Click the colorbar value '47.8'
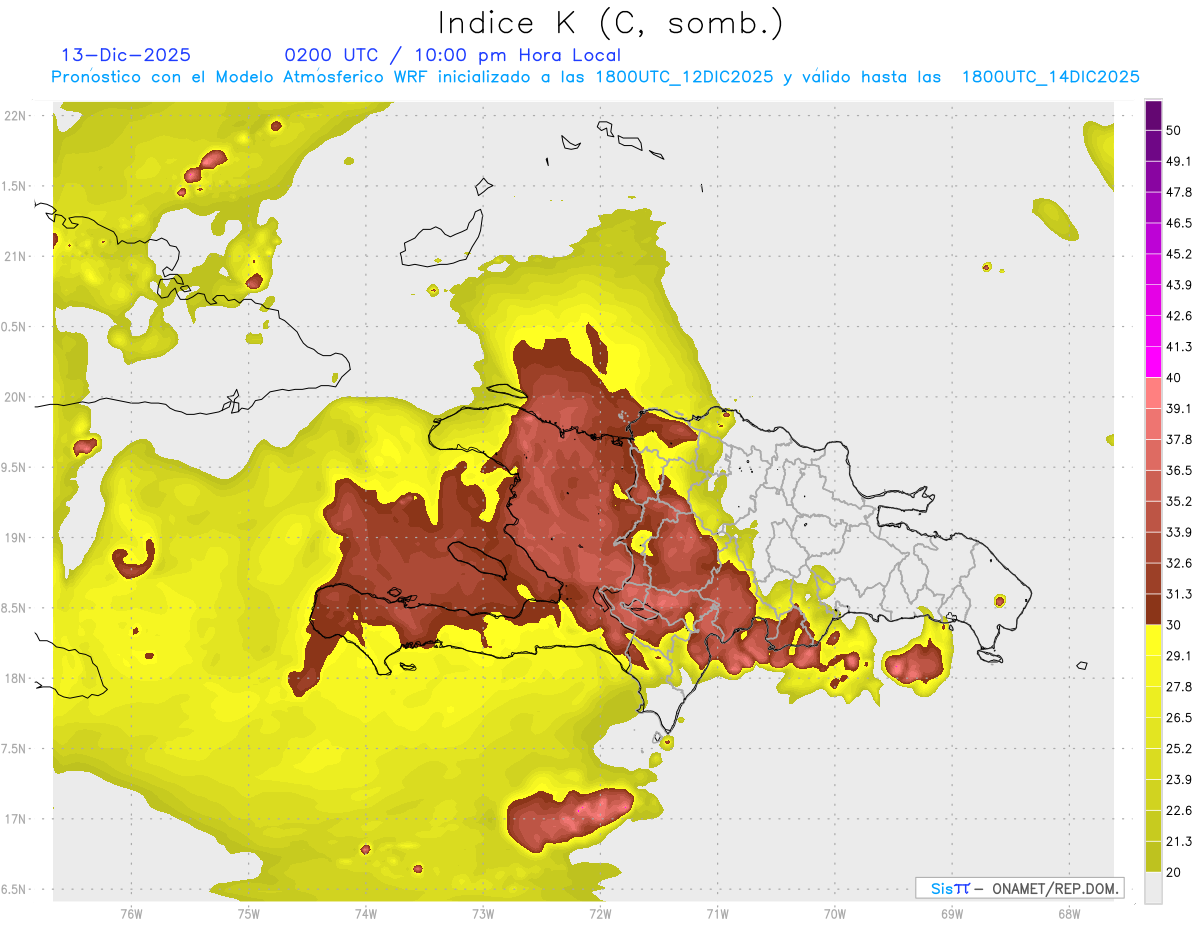The width and height of the screenshot is (1200, 927). coord(1179,192)
